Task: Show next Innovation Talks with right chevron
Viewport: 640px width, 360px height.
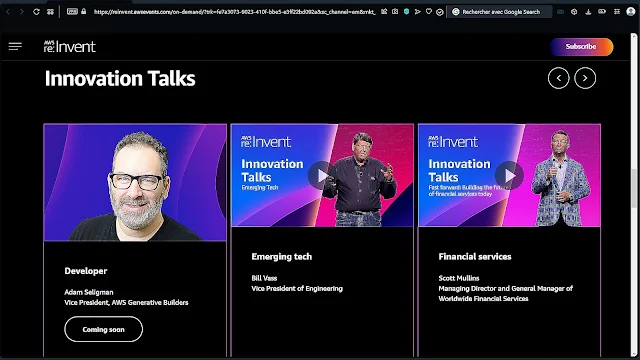Action: [585, 78]
